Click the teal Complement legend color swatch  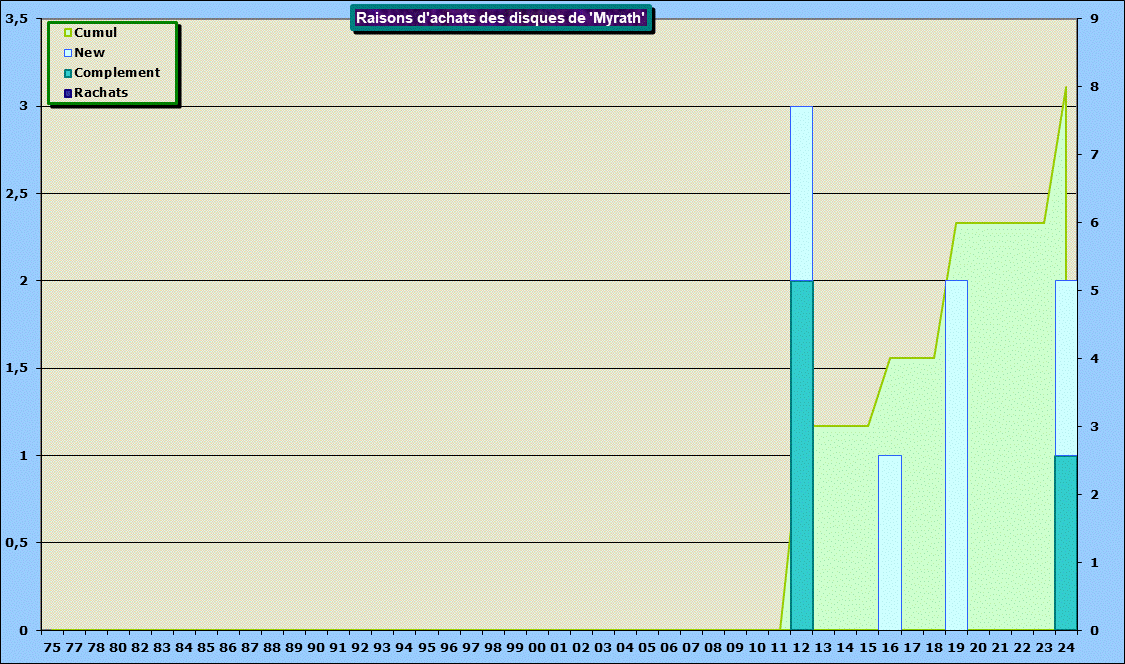click(x=68, y=73)
